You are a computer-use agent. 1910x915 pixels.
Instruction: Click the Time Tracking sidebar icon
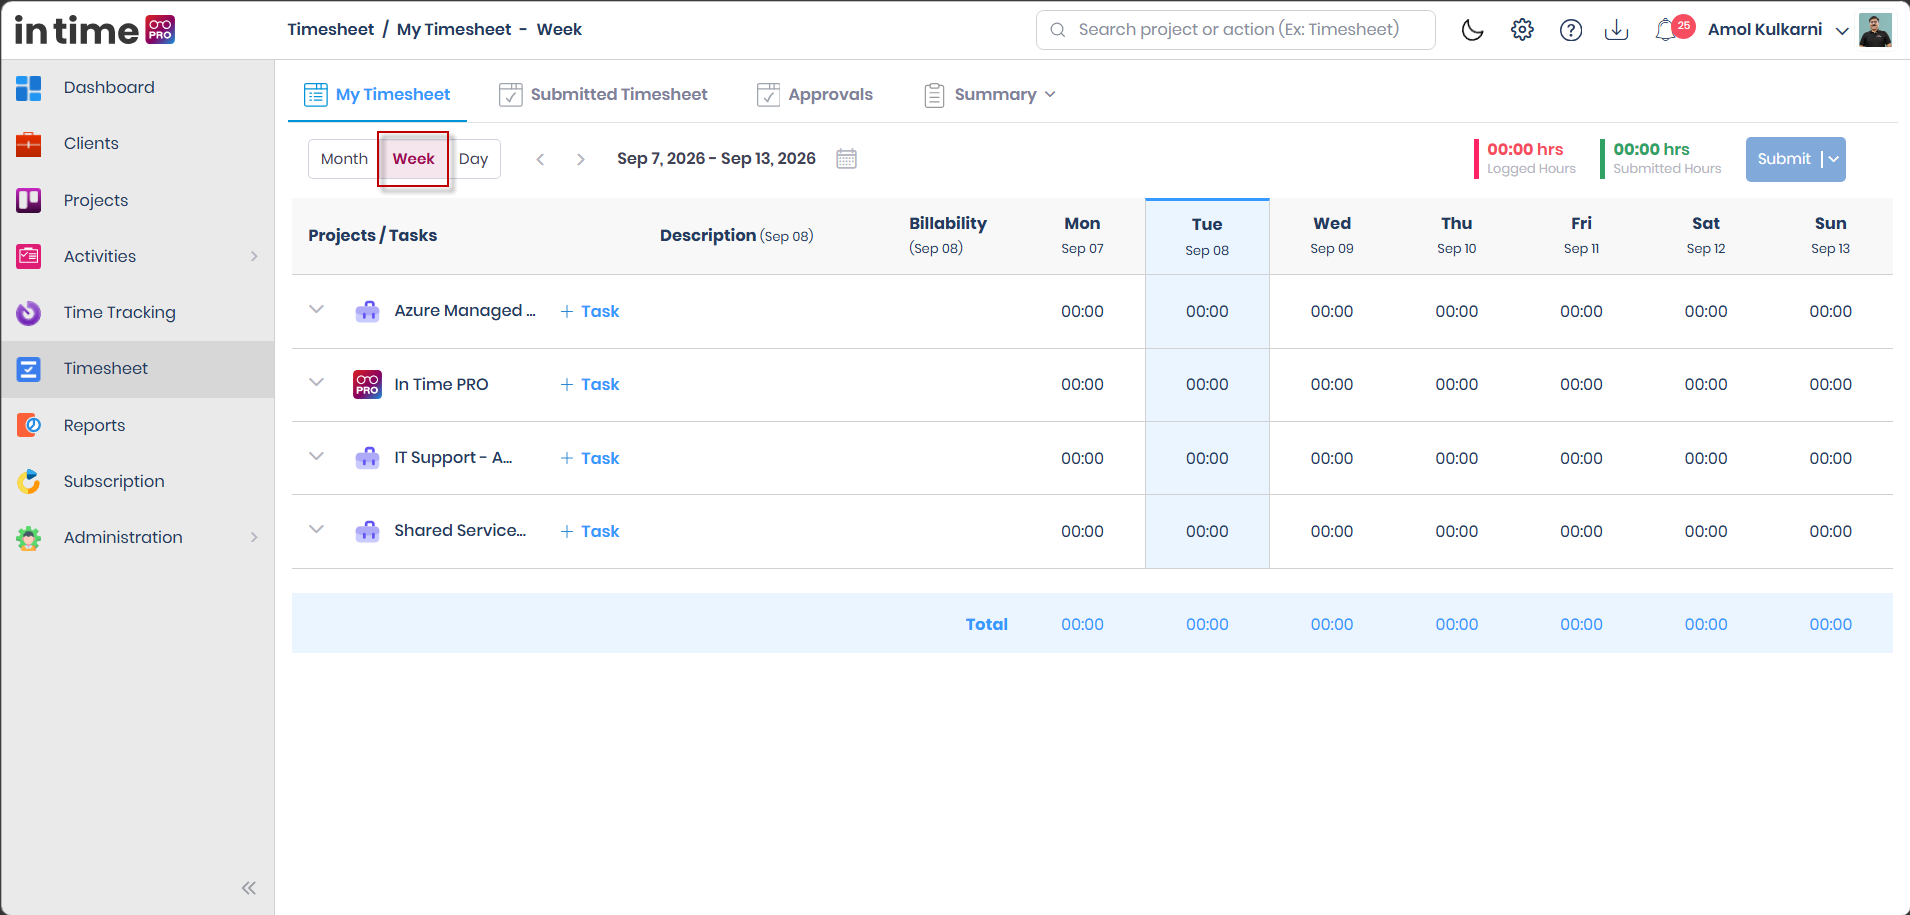click(29, 313)
